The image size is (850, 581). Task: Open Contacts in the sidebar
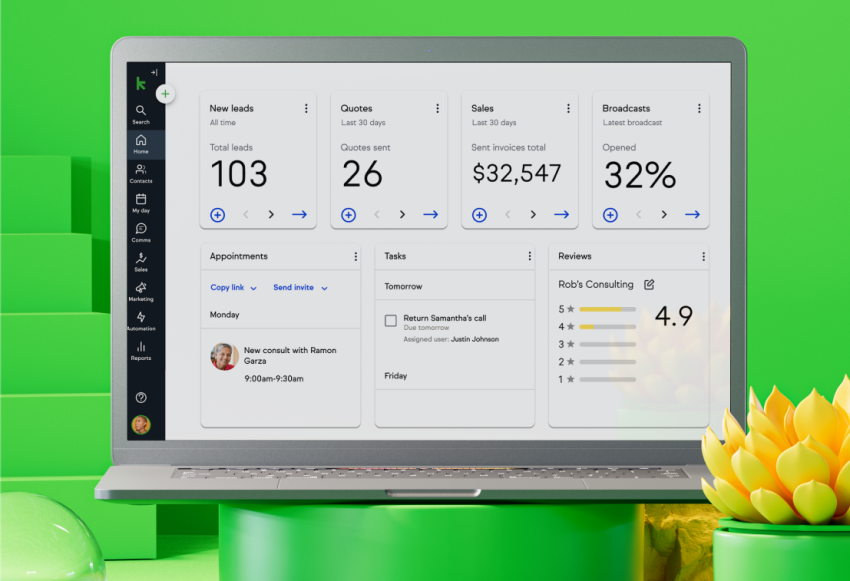point(141,173)
